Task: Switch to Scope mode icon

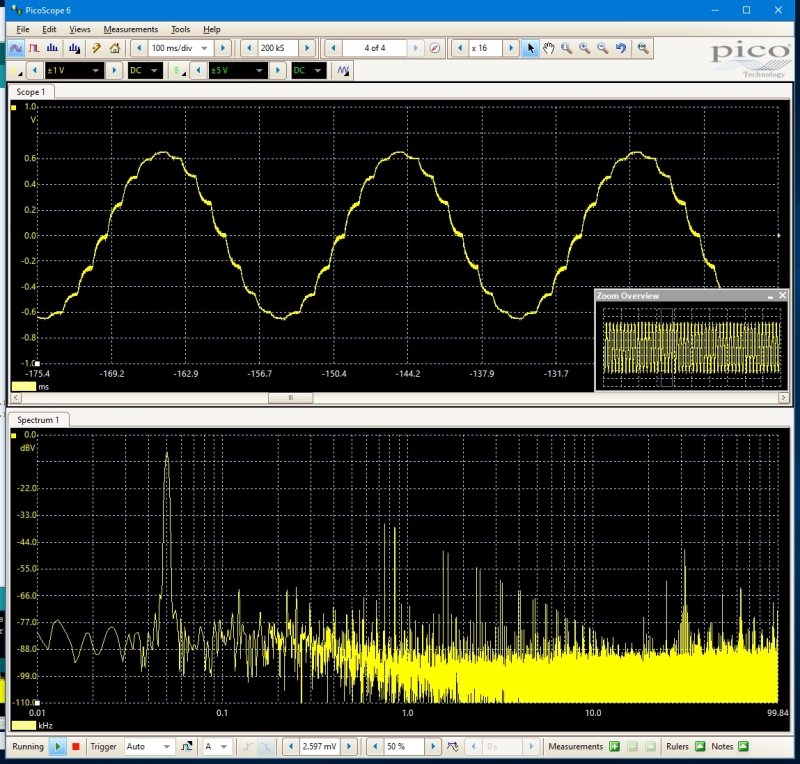Action: (16, 48)
